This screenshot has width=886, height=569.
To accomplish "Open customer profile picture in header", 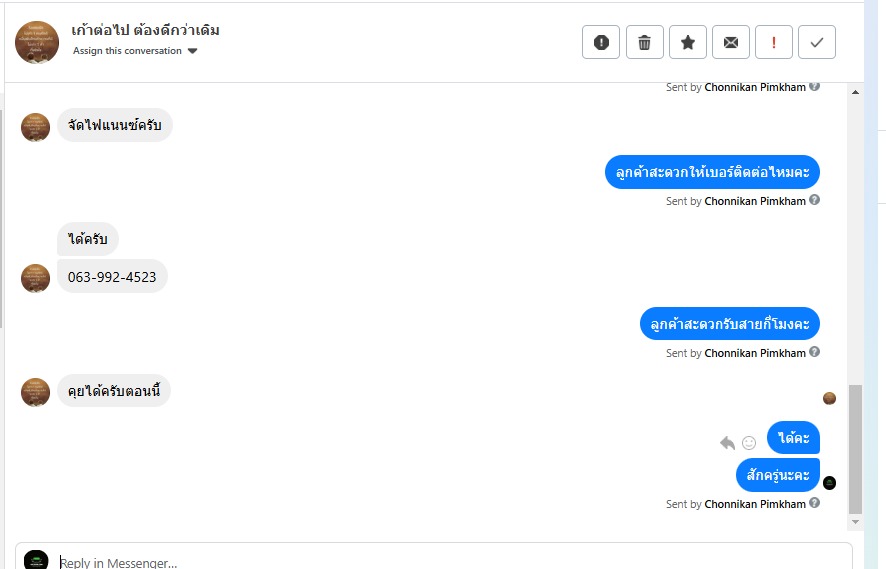I will [37, 42].
